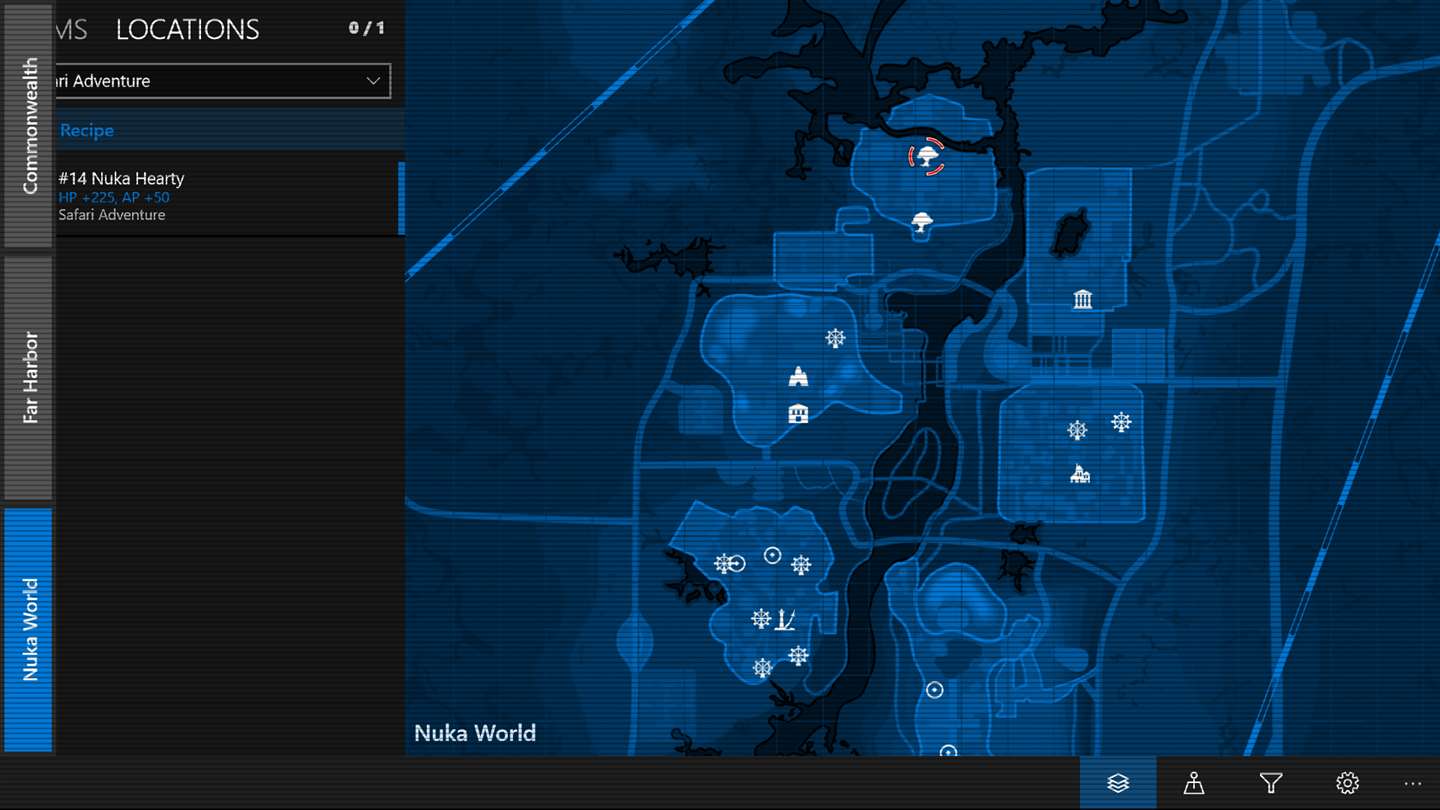The image size is (1440, 810).
Task: Expand the Safari Adventure dropdown
Action: tap(222, 81)
